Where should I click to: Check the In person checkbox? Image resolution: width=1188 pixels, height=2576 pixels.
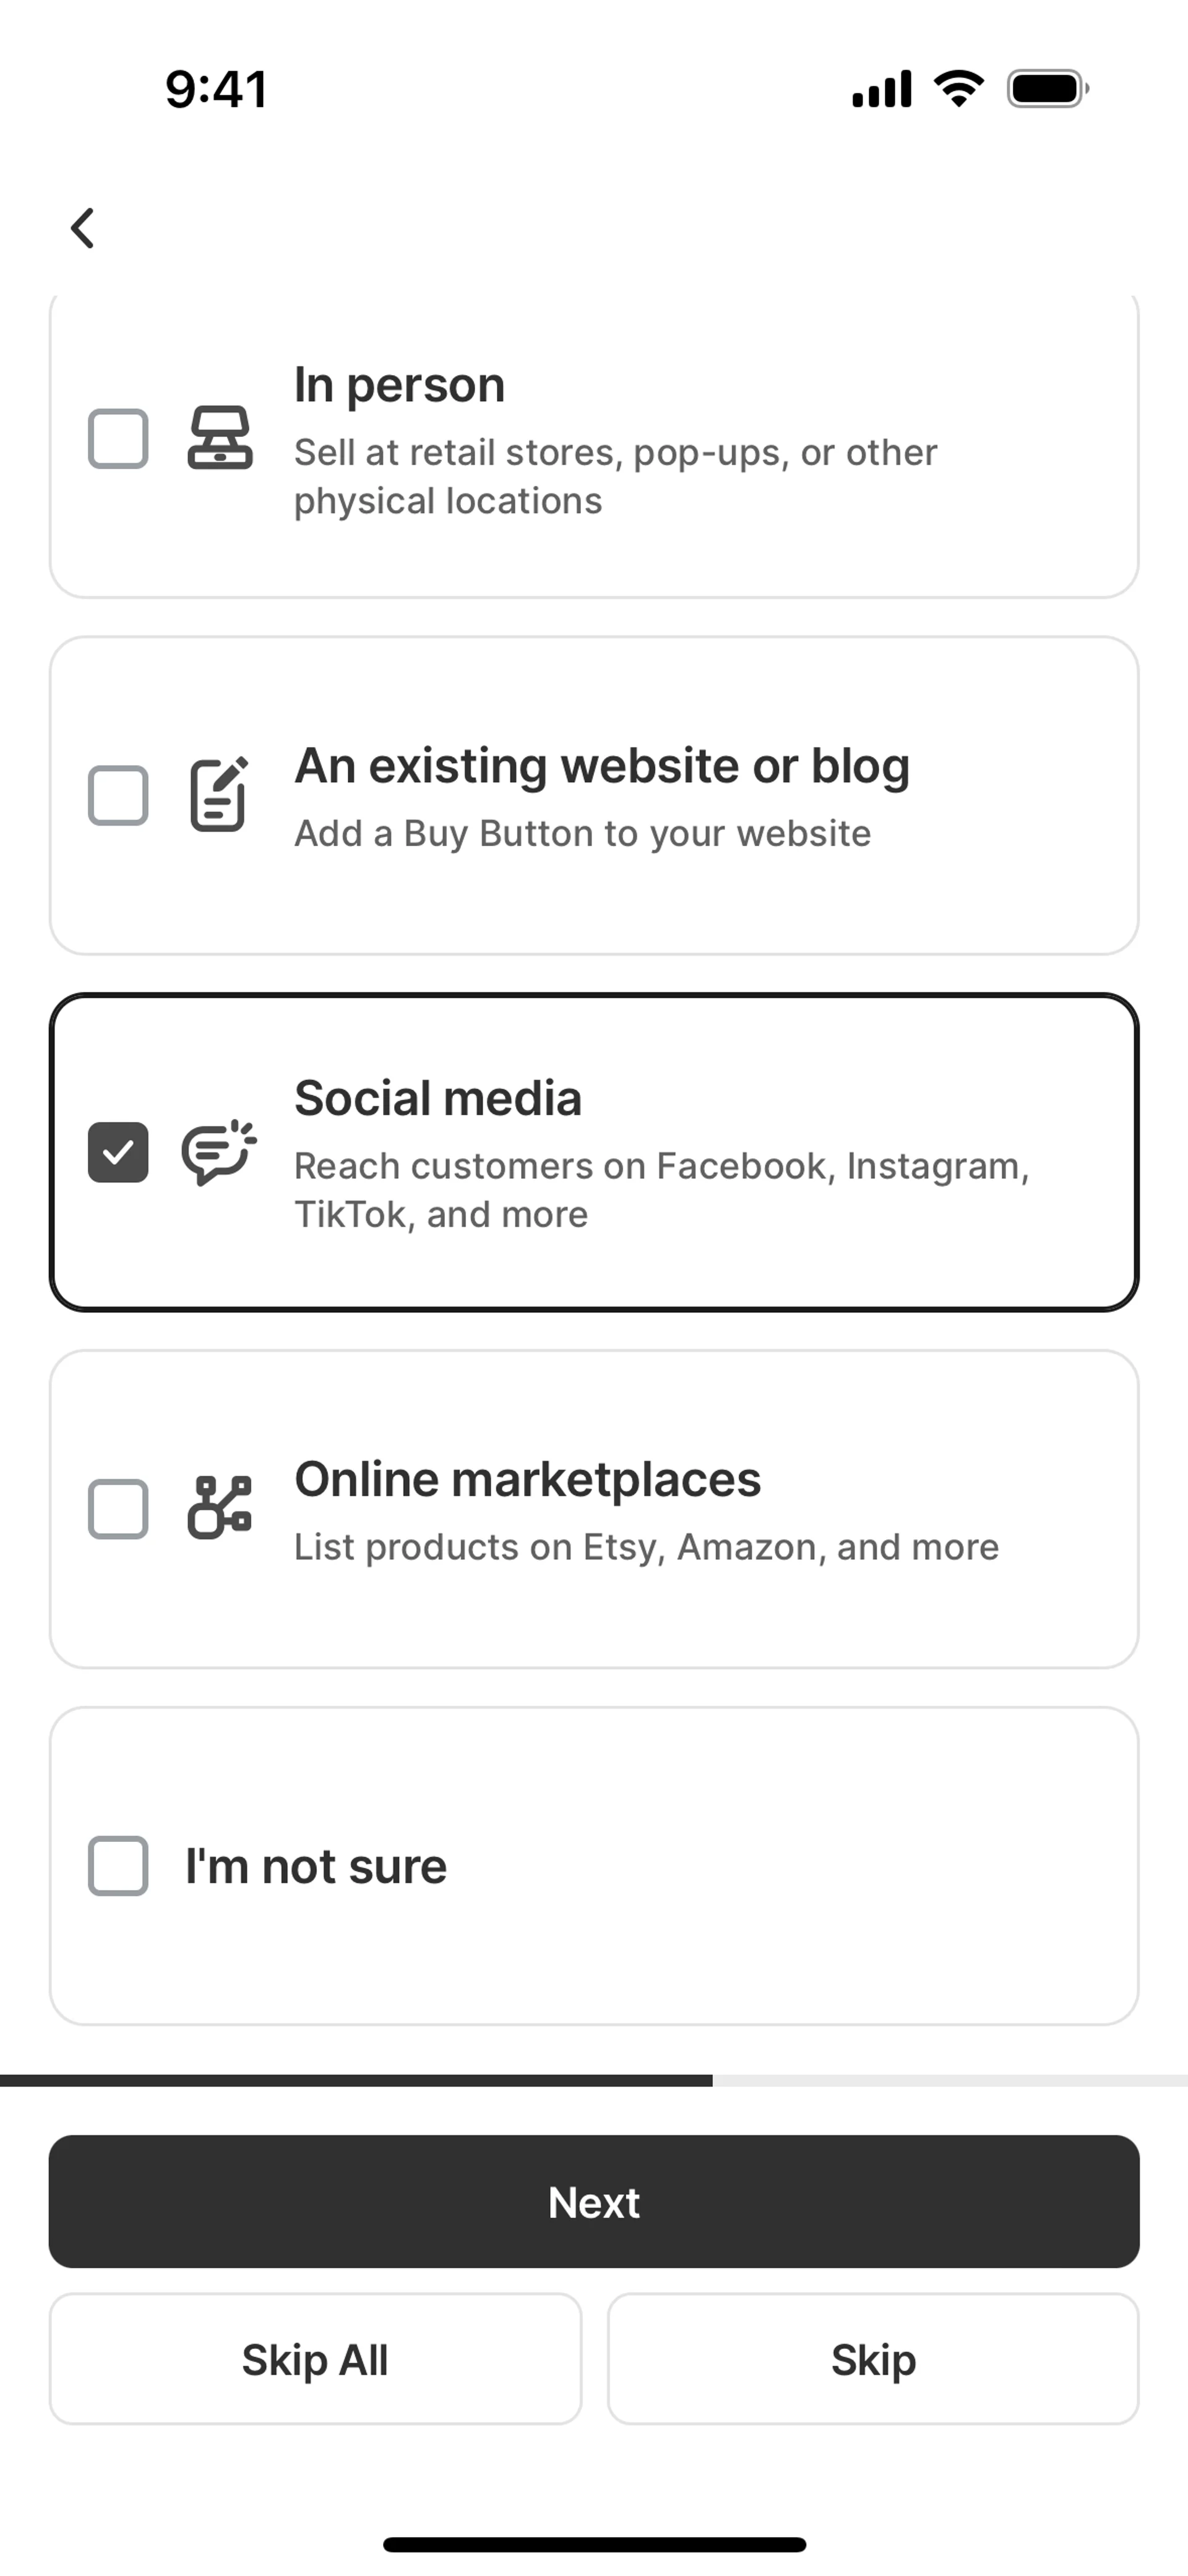coord(118,438)
